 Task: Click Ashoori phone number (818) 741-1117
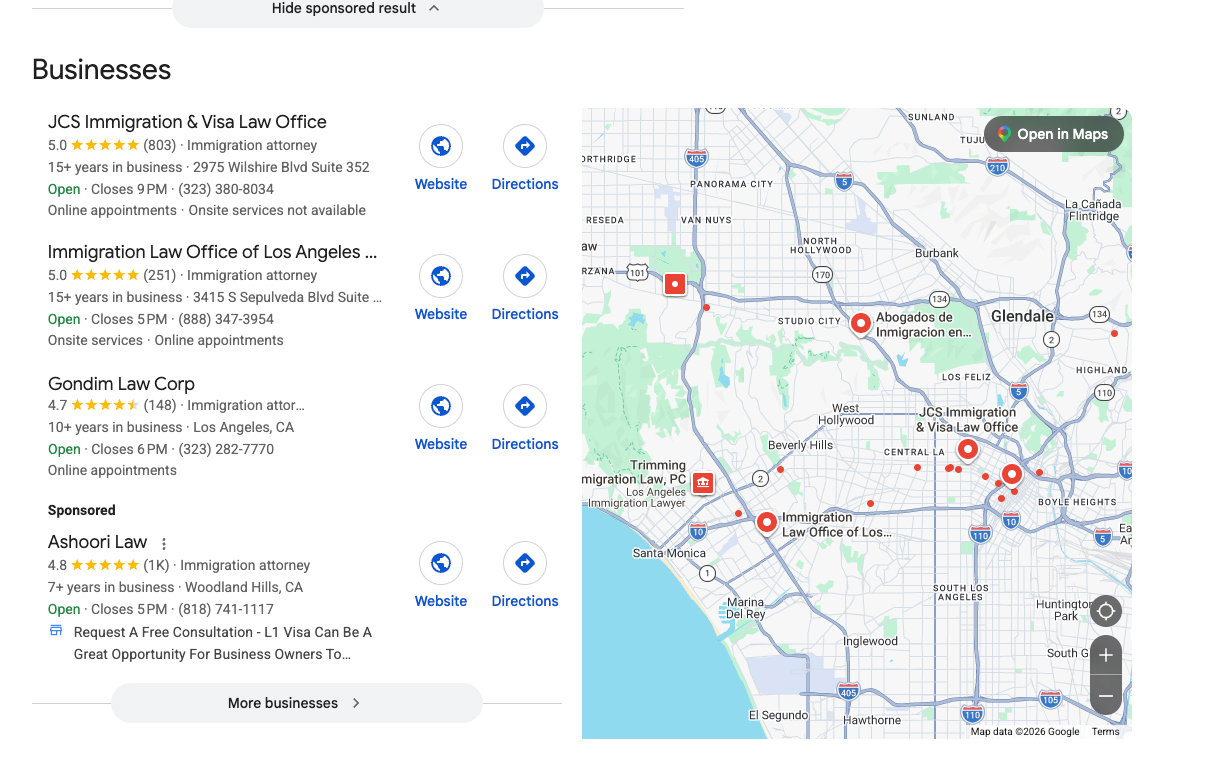tap(226, 609)
